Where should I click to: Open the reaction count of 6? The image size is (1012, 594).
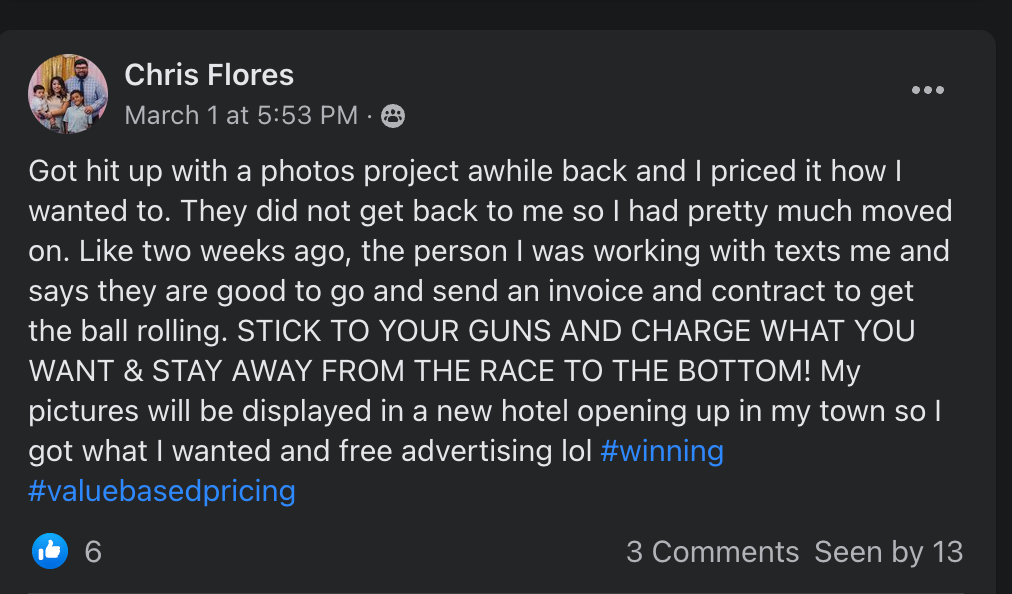[x=93, y=552]
